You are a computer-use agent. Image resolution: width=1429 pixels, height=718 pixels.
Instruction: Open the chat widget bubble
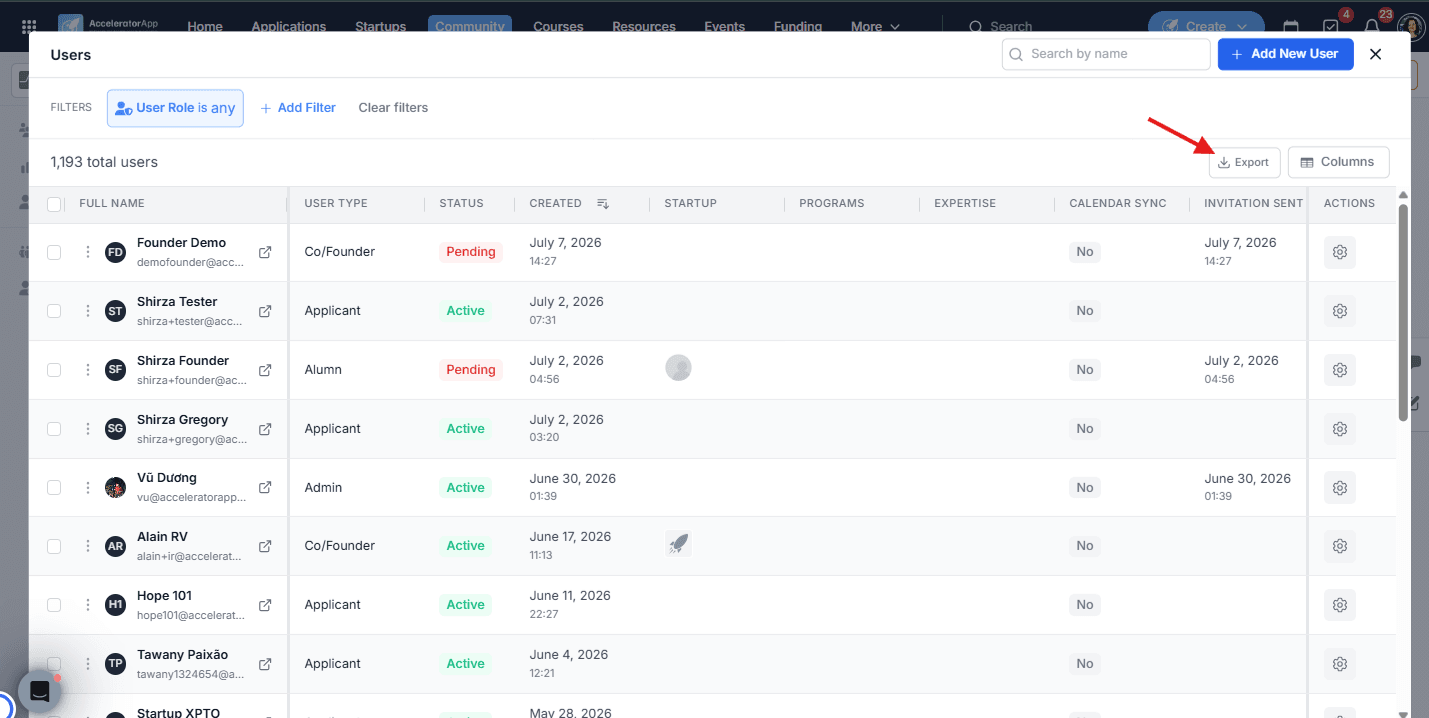click(x=40, y=691)
